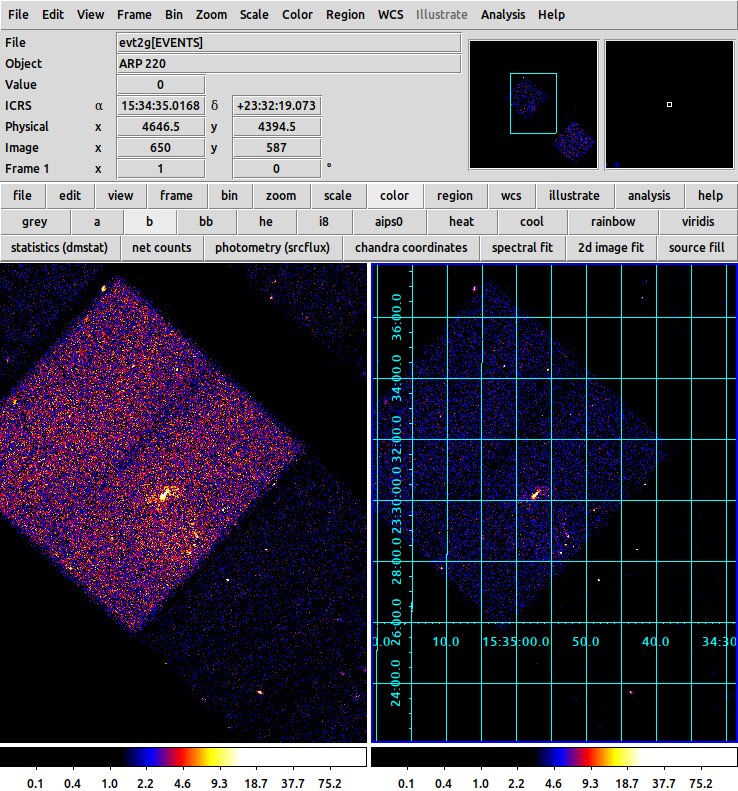Screen dimensions: 738x791
Task: Open the Zoom menu
Action: point(211,15)
